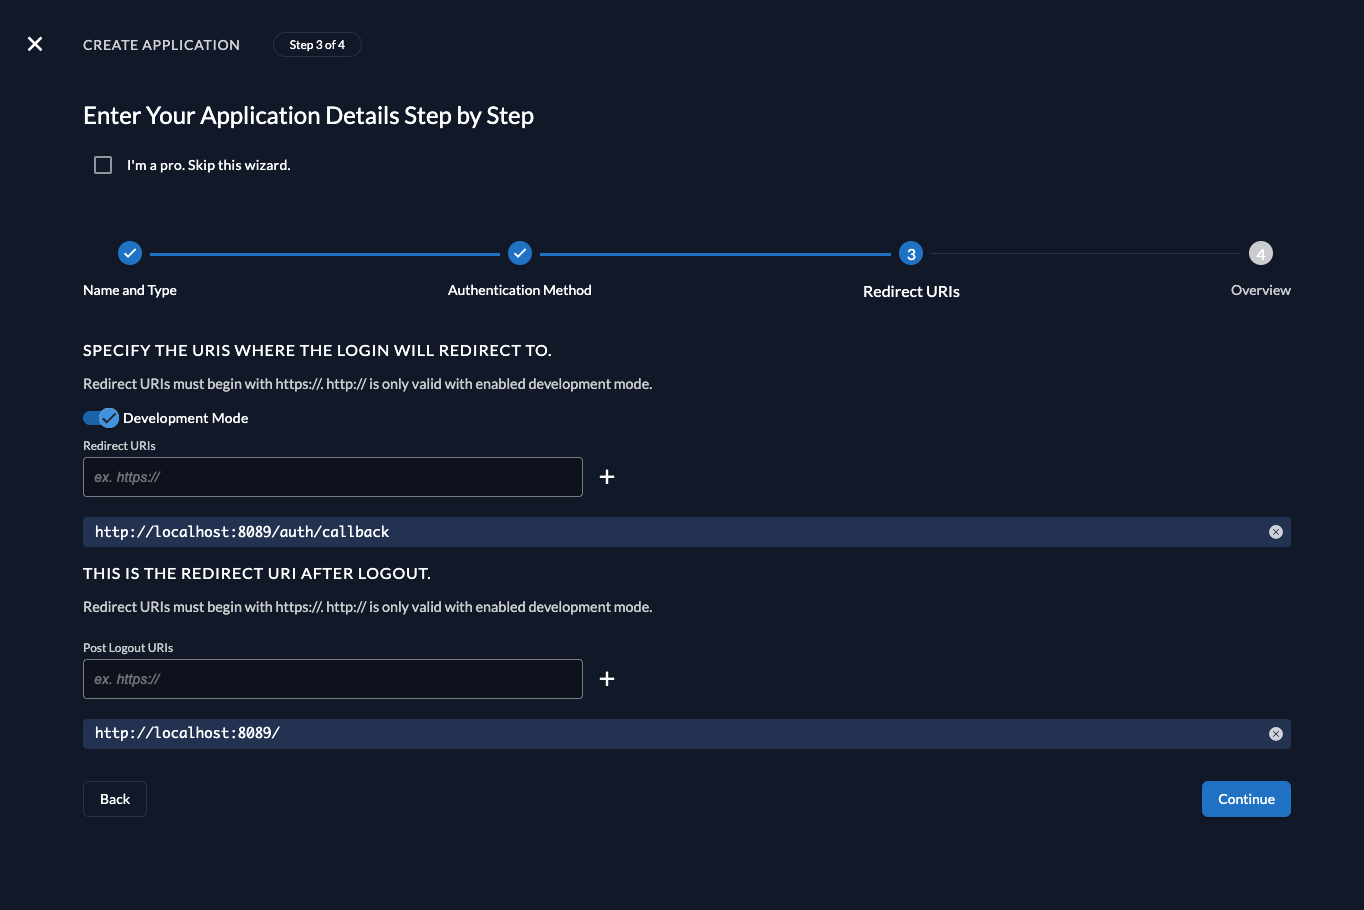Click the checkmark on the Name and Type step
The image size is (1364, 910).
point(130,253)
